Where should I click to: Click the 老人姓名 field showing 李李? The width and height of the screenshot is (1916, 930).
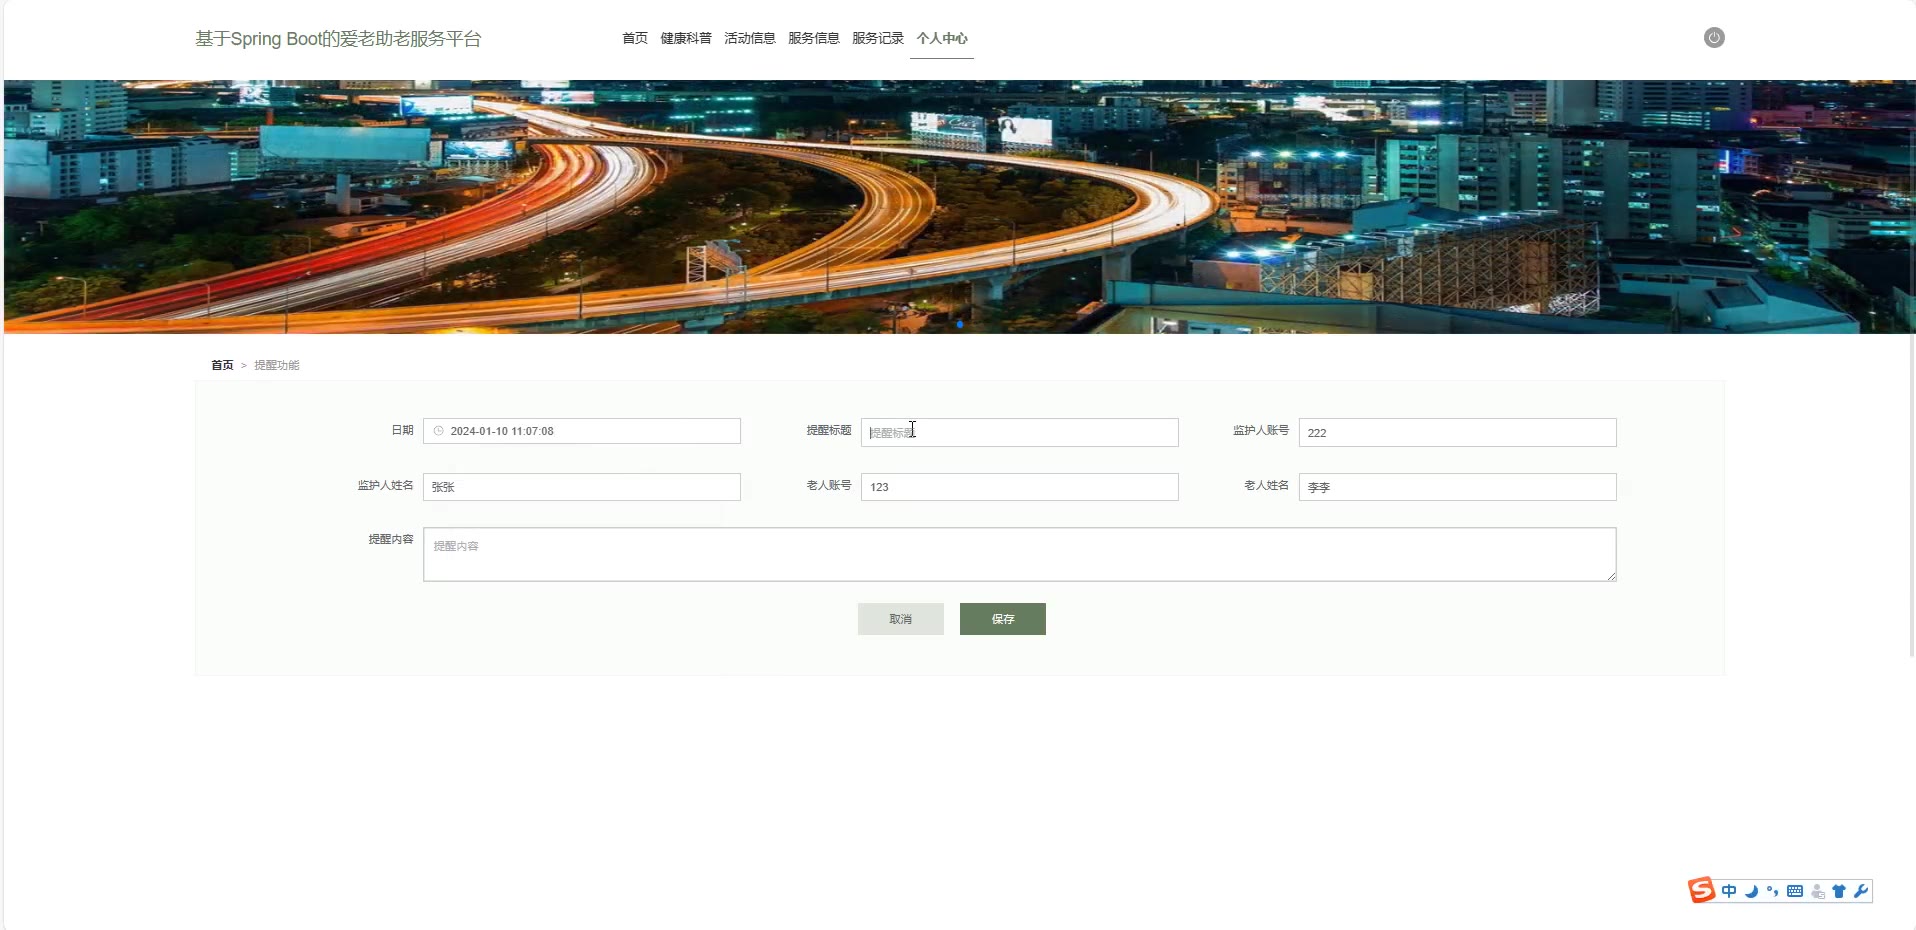coord(1458,487)
